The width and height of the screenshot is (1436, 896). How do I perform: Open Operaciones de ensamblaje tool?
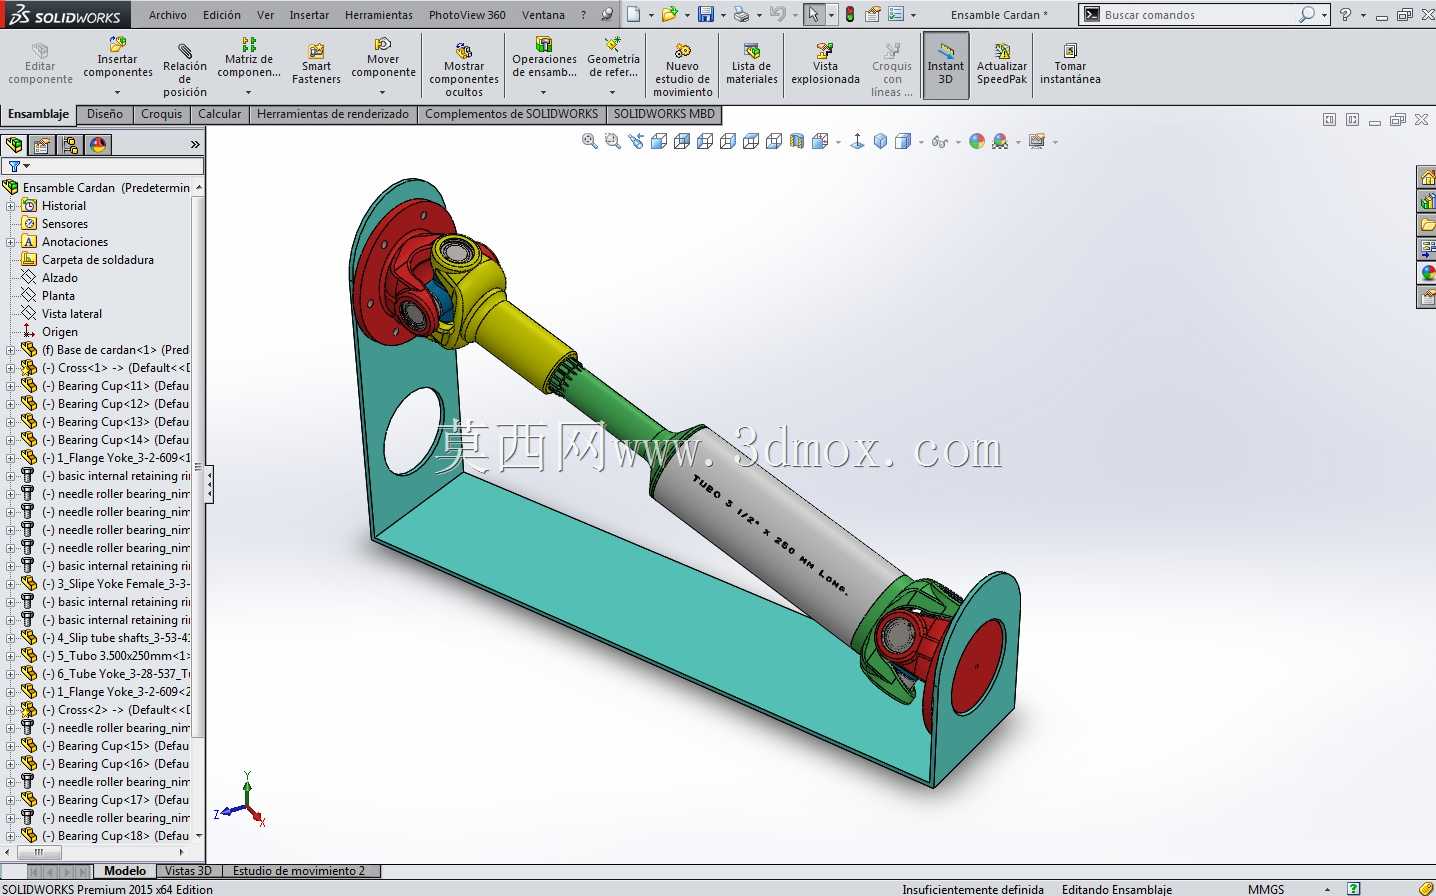point(544,58)
